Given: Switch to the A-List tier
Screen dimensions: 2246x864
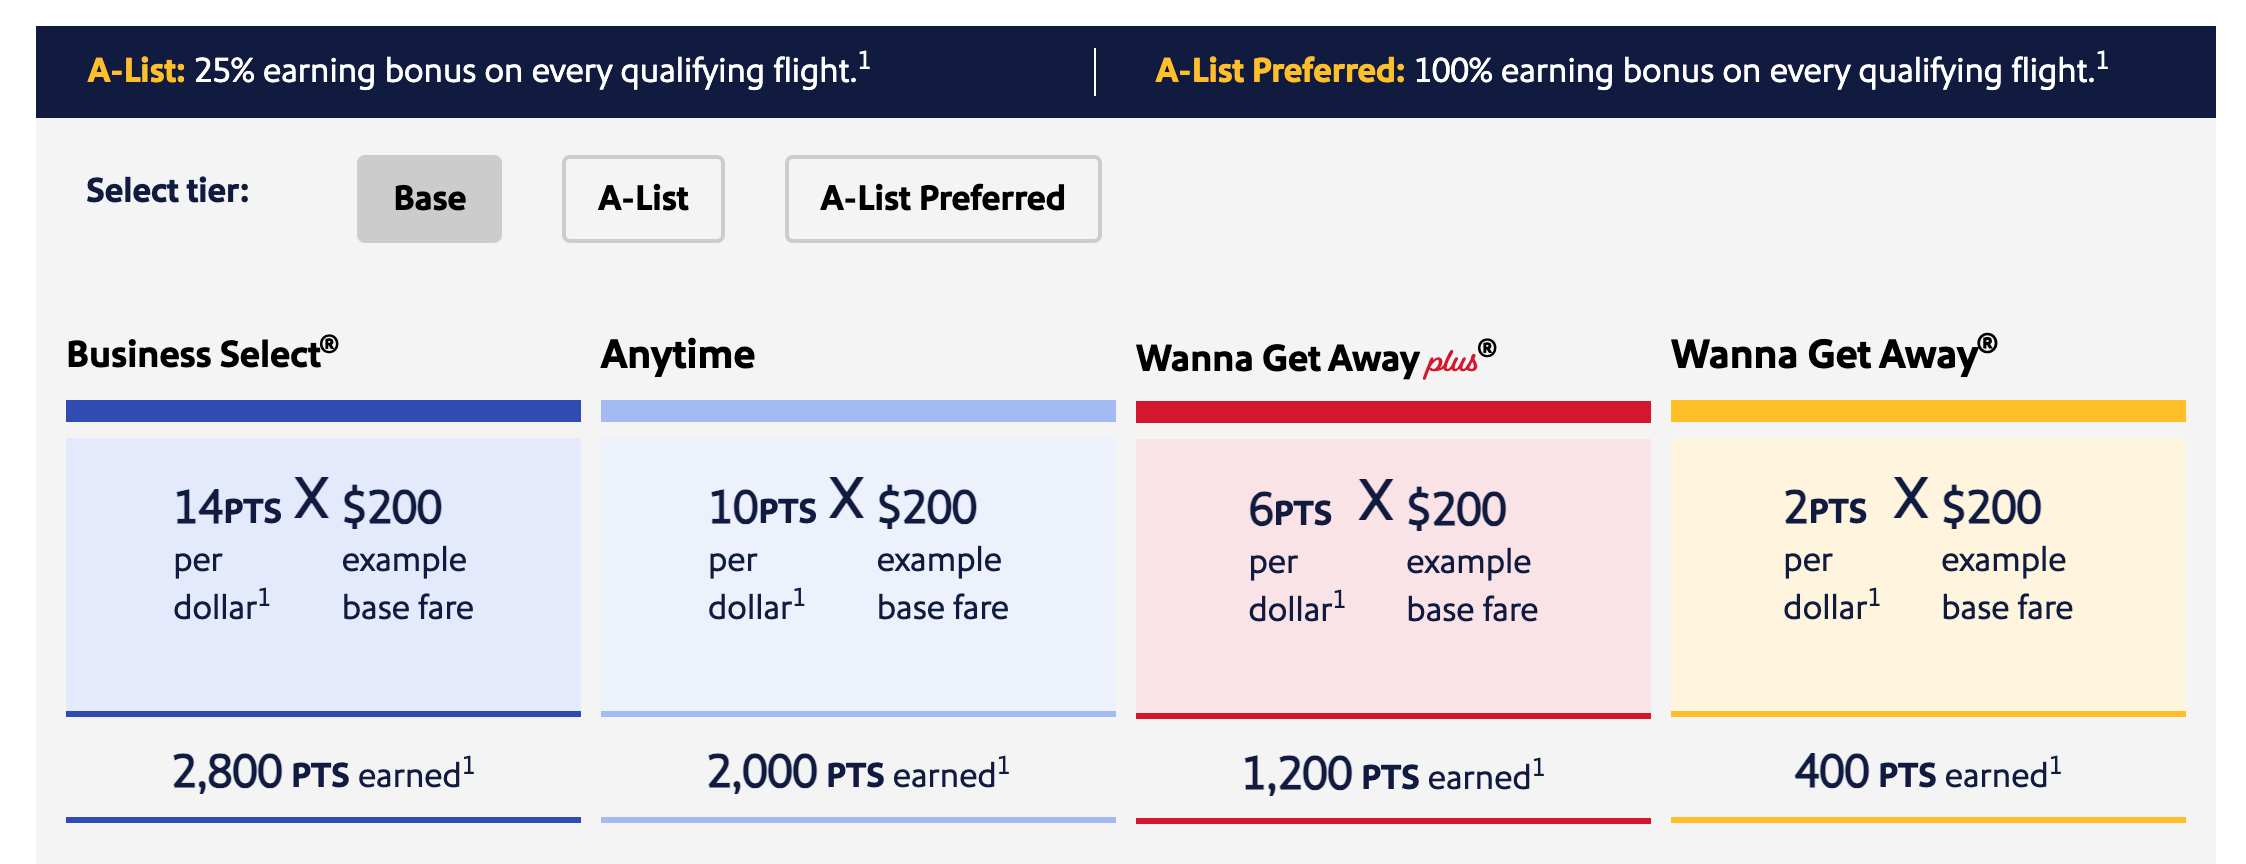Looking at the screenshot, I should tap(642, 198).
